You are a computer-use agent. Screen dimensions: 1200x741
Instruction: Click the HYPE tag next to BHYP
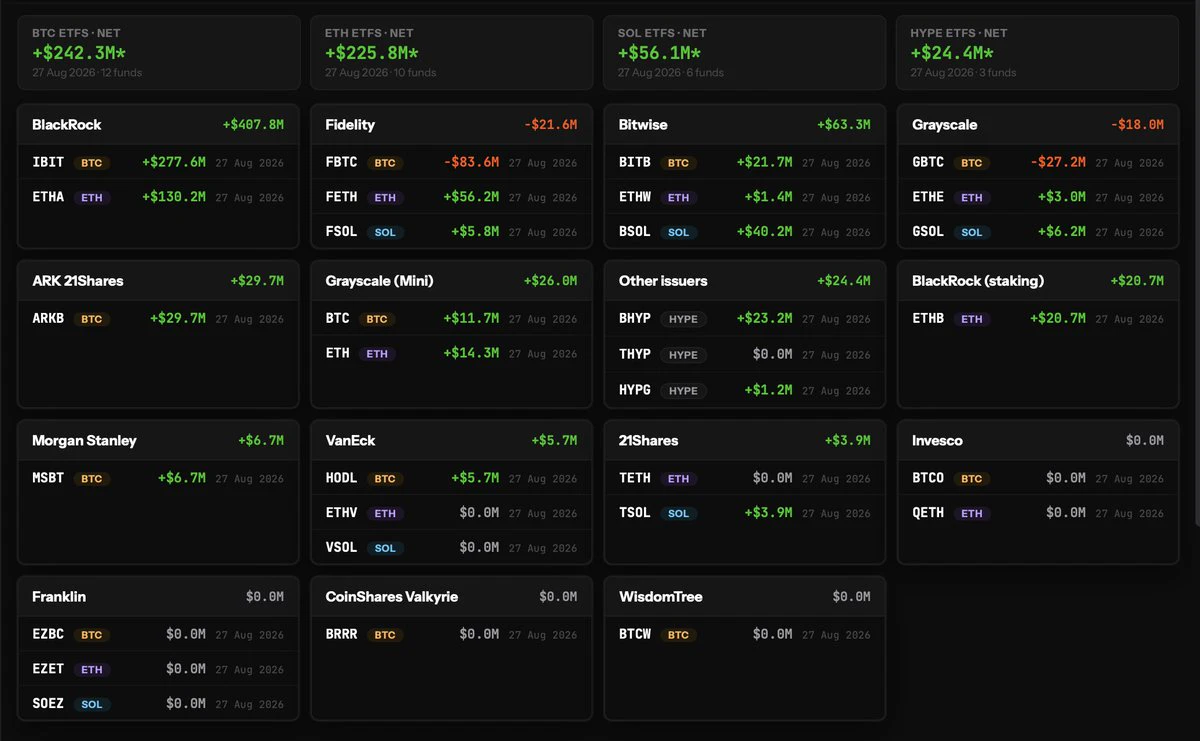[684, 319]
